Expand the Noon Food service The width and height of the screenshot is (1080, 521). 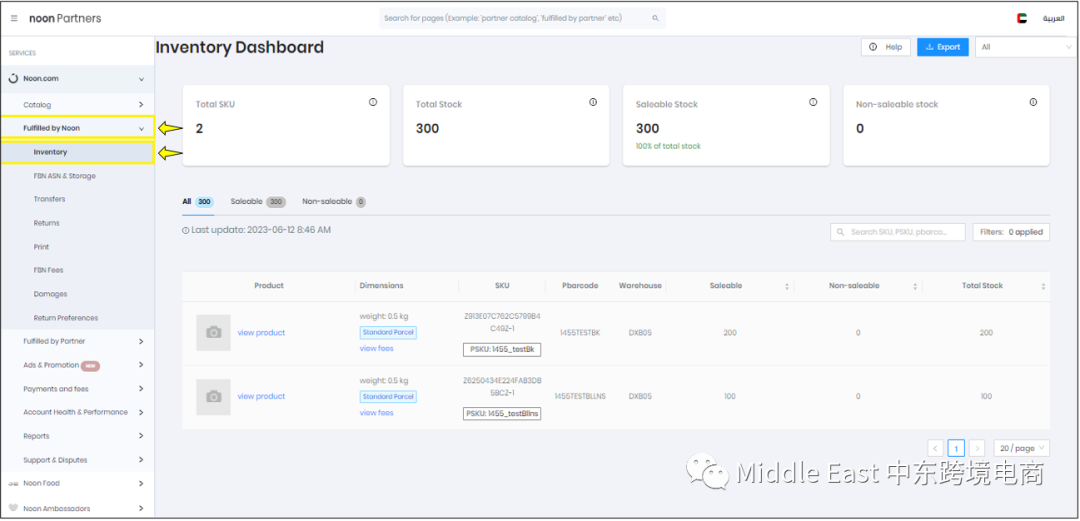pos(141,484)
